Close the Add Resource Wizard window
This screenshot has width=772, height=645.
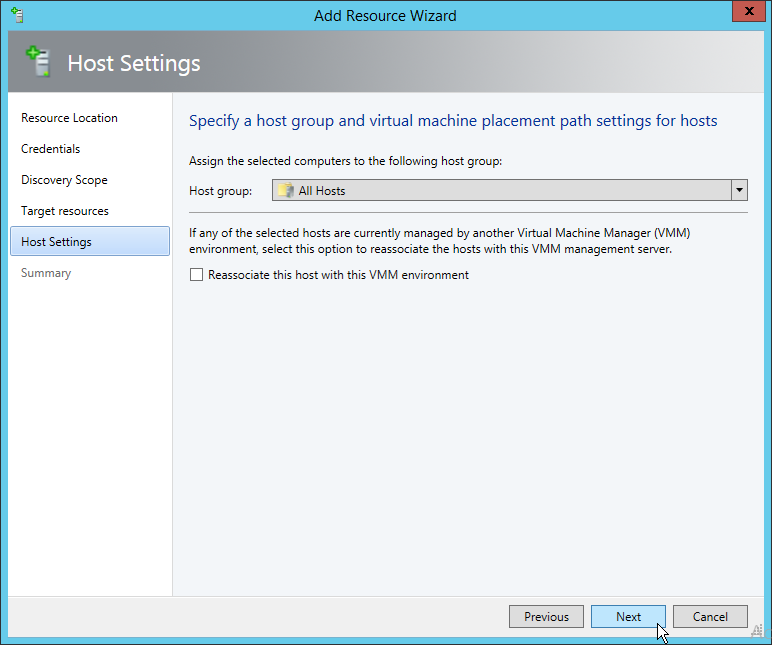pyautogui.click(x=749, y=11)
